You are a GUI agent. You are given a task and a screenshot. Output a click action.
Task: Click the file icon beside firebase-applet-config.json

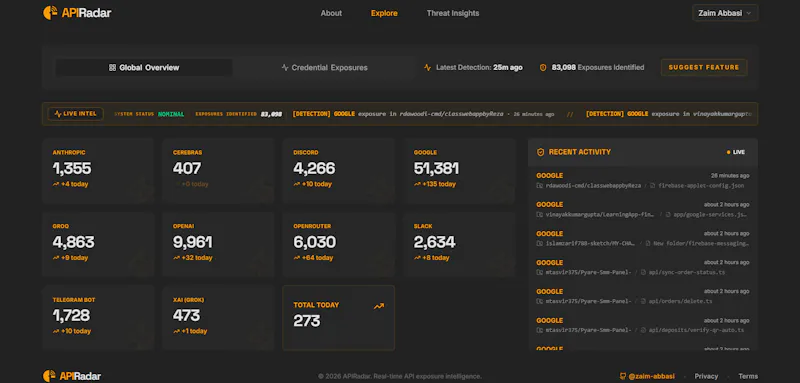tap(653, 186)
